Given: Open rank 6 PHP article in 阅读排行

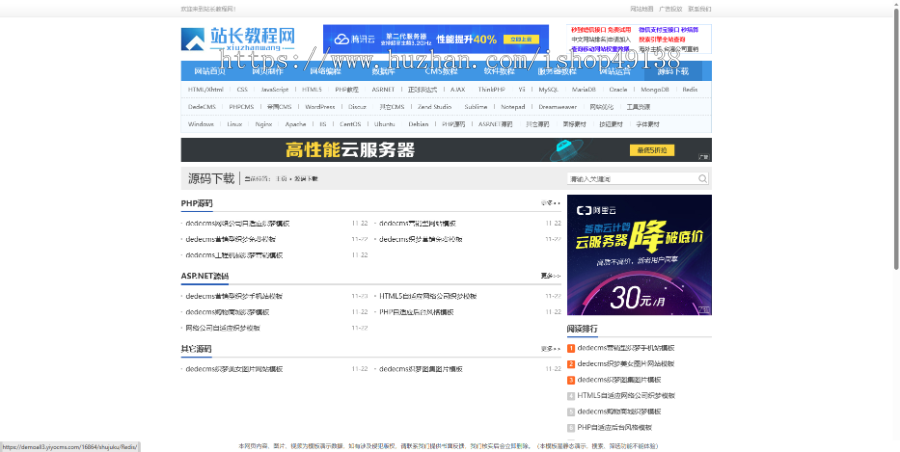Looking at the screenshot, I should point(615,427).
